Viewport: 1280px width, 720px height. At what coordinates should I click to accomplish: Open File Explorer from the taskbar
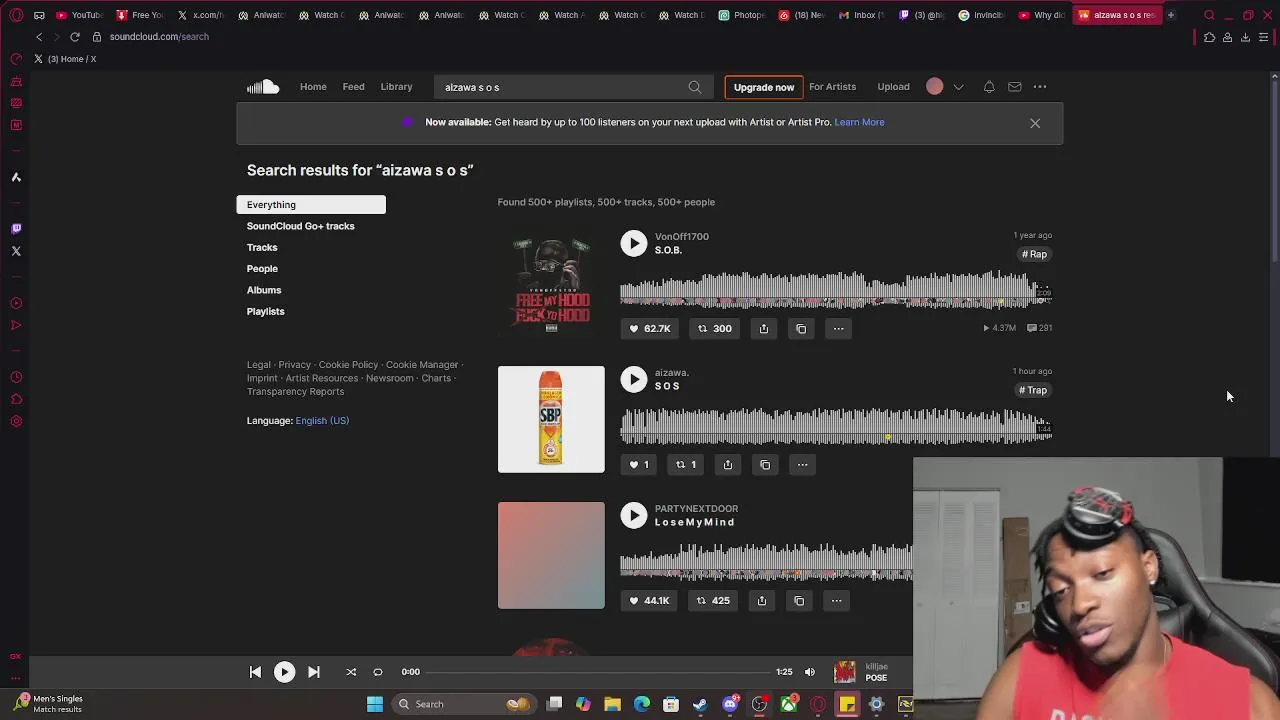[x=612, y=704]
